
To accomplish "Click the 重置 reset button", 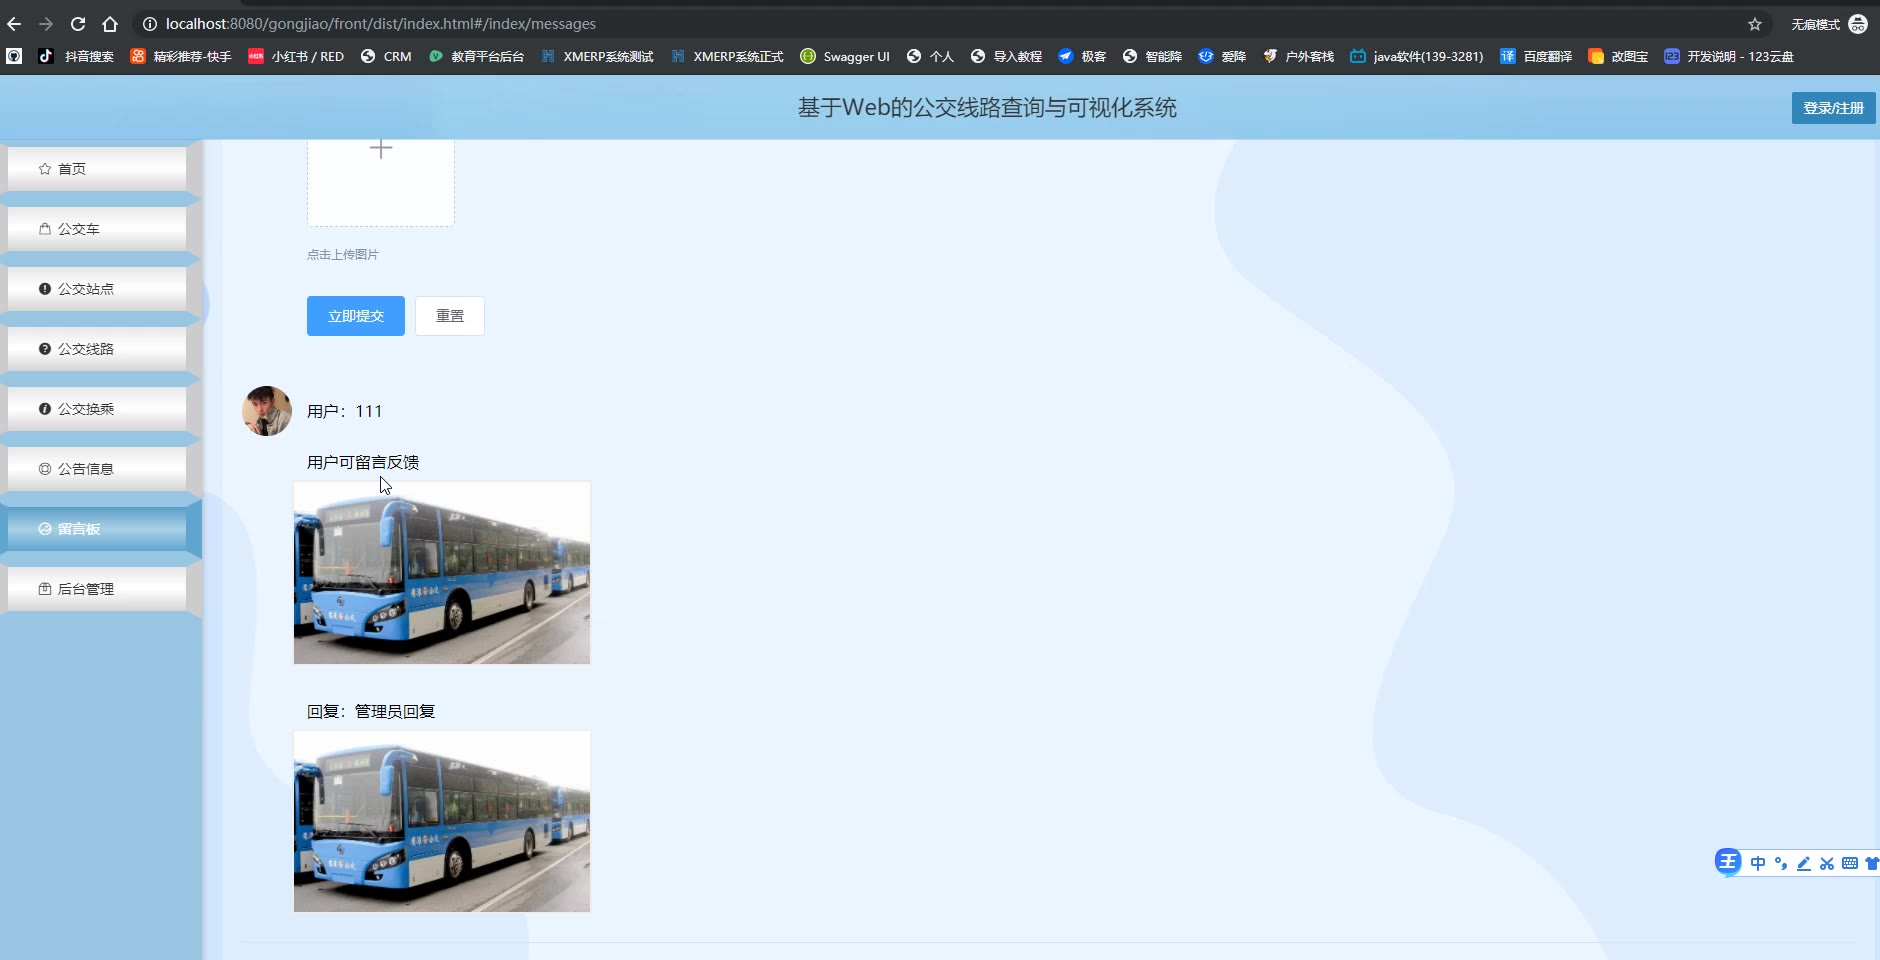I will point(450,316).
